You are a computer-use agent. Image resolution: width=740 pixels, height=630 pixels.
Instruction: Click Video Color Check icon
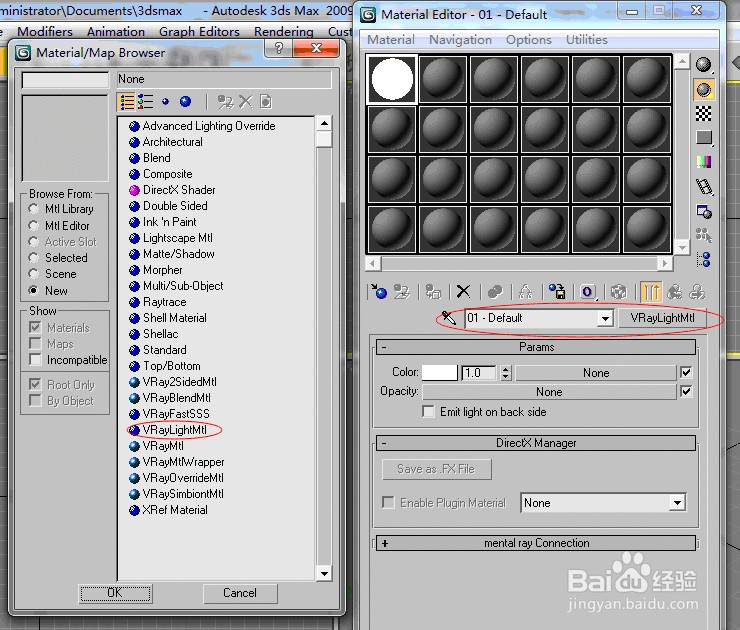(704, 162)
